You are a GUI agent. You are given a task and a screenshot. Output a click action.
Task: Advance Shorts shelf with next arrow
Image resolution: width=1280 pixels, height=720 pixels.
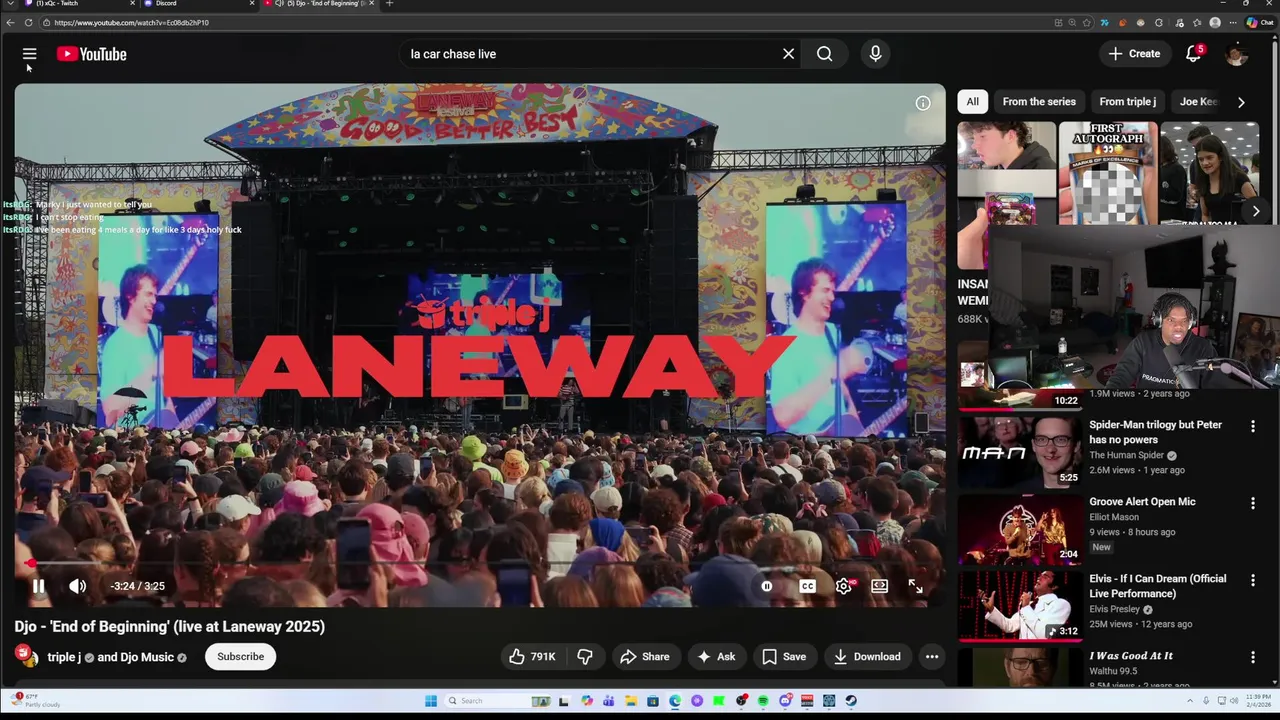1256,211
